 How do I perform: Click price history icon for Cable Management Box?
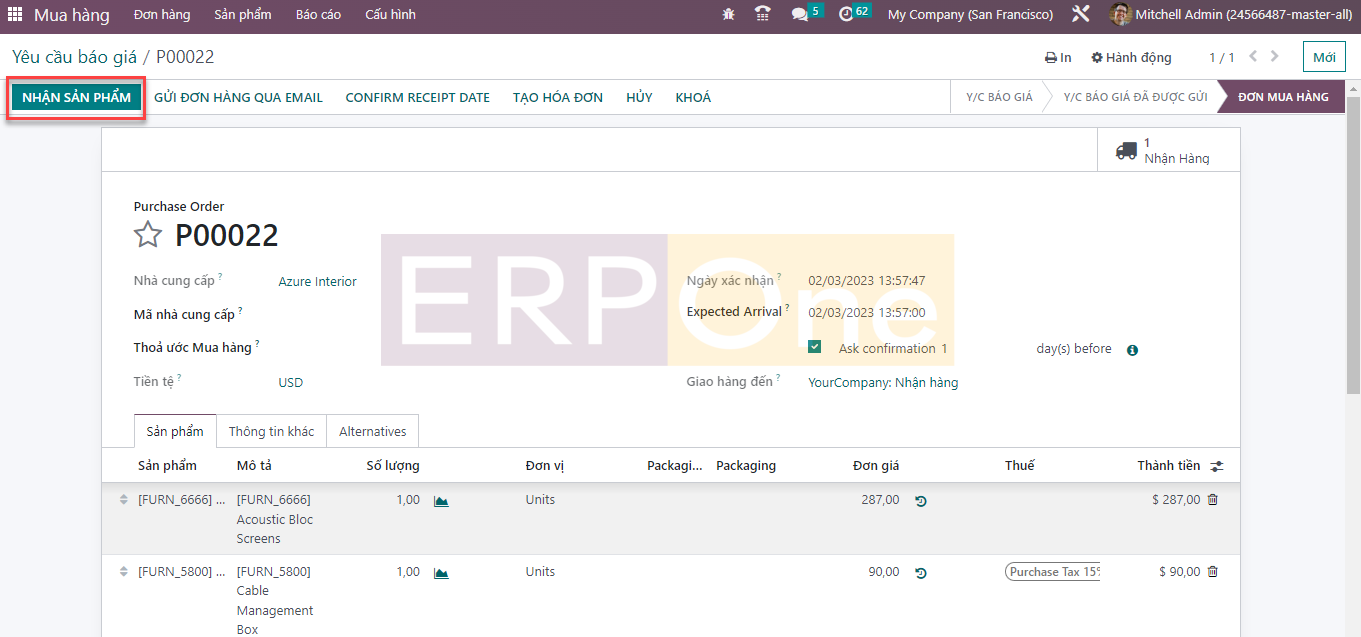920,573
